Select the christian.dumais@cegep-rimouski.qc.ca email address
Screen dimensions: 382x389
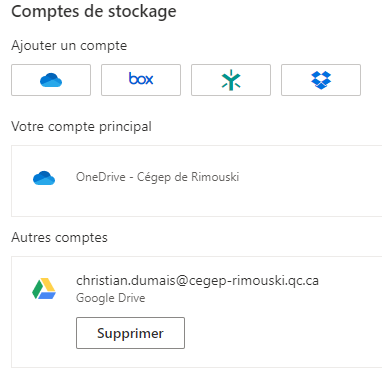[197, 281]
